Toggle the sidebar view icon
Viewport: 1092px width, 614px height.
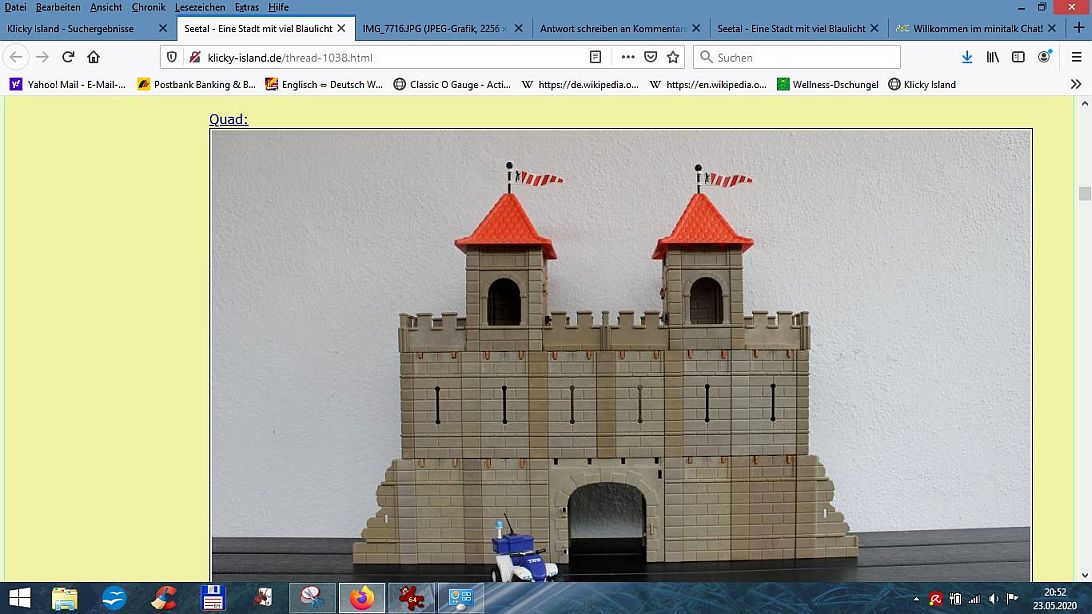coord(1018,57)
